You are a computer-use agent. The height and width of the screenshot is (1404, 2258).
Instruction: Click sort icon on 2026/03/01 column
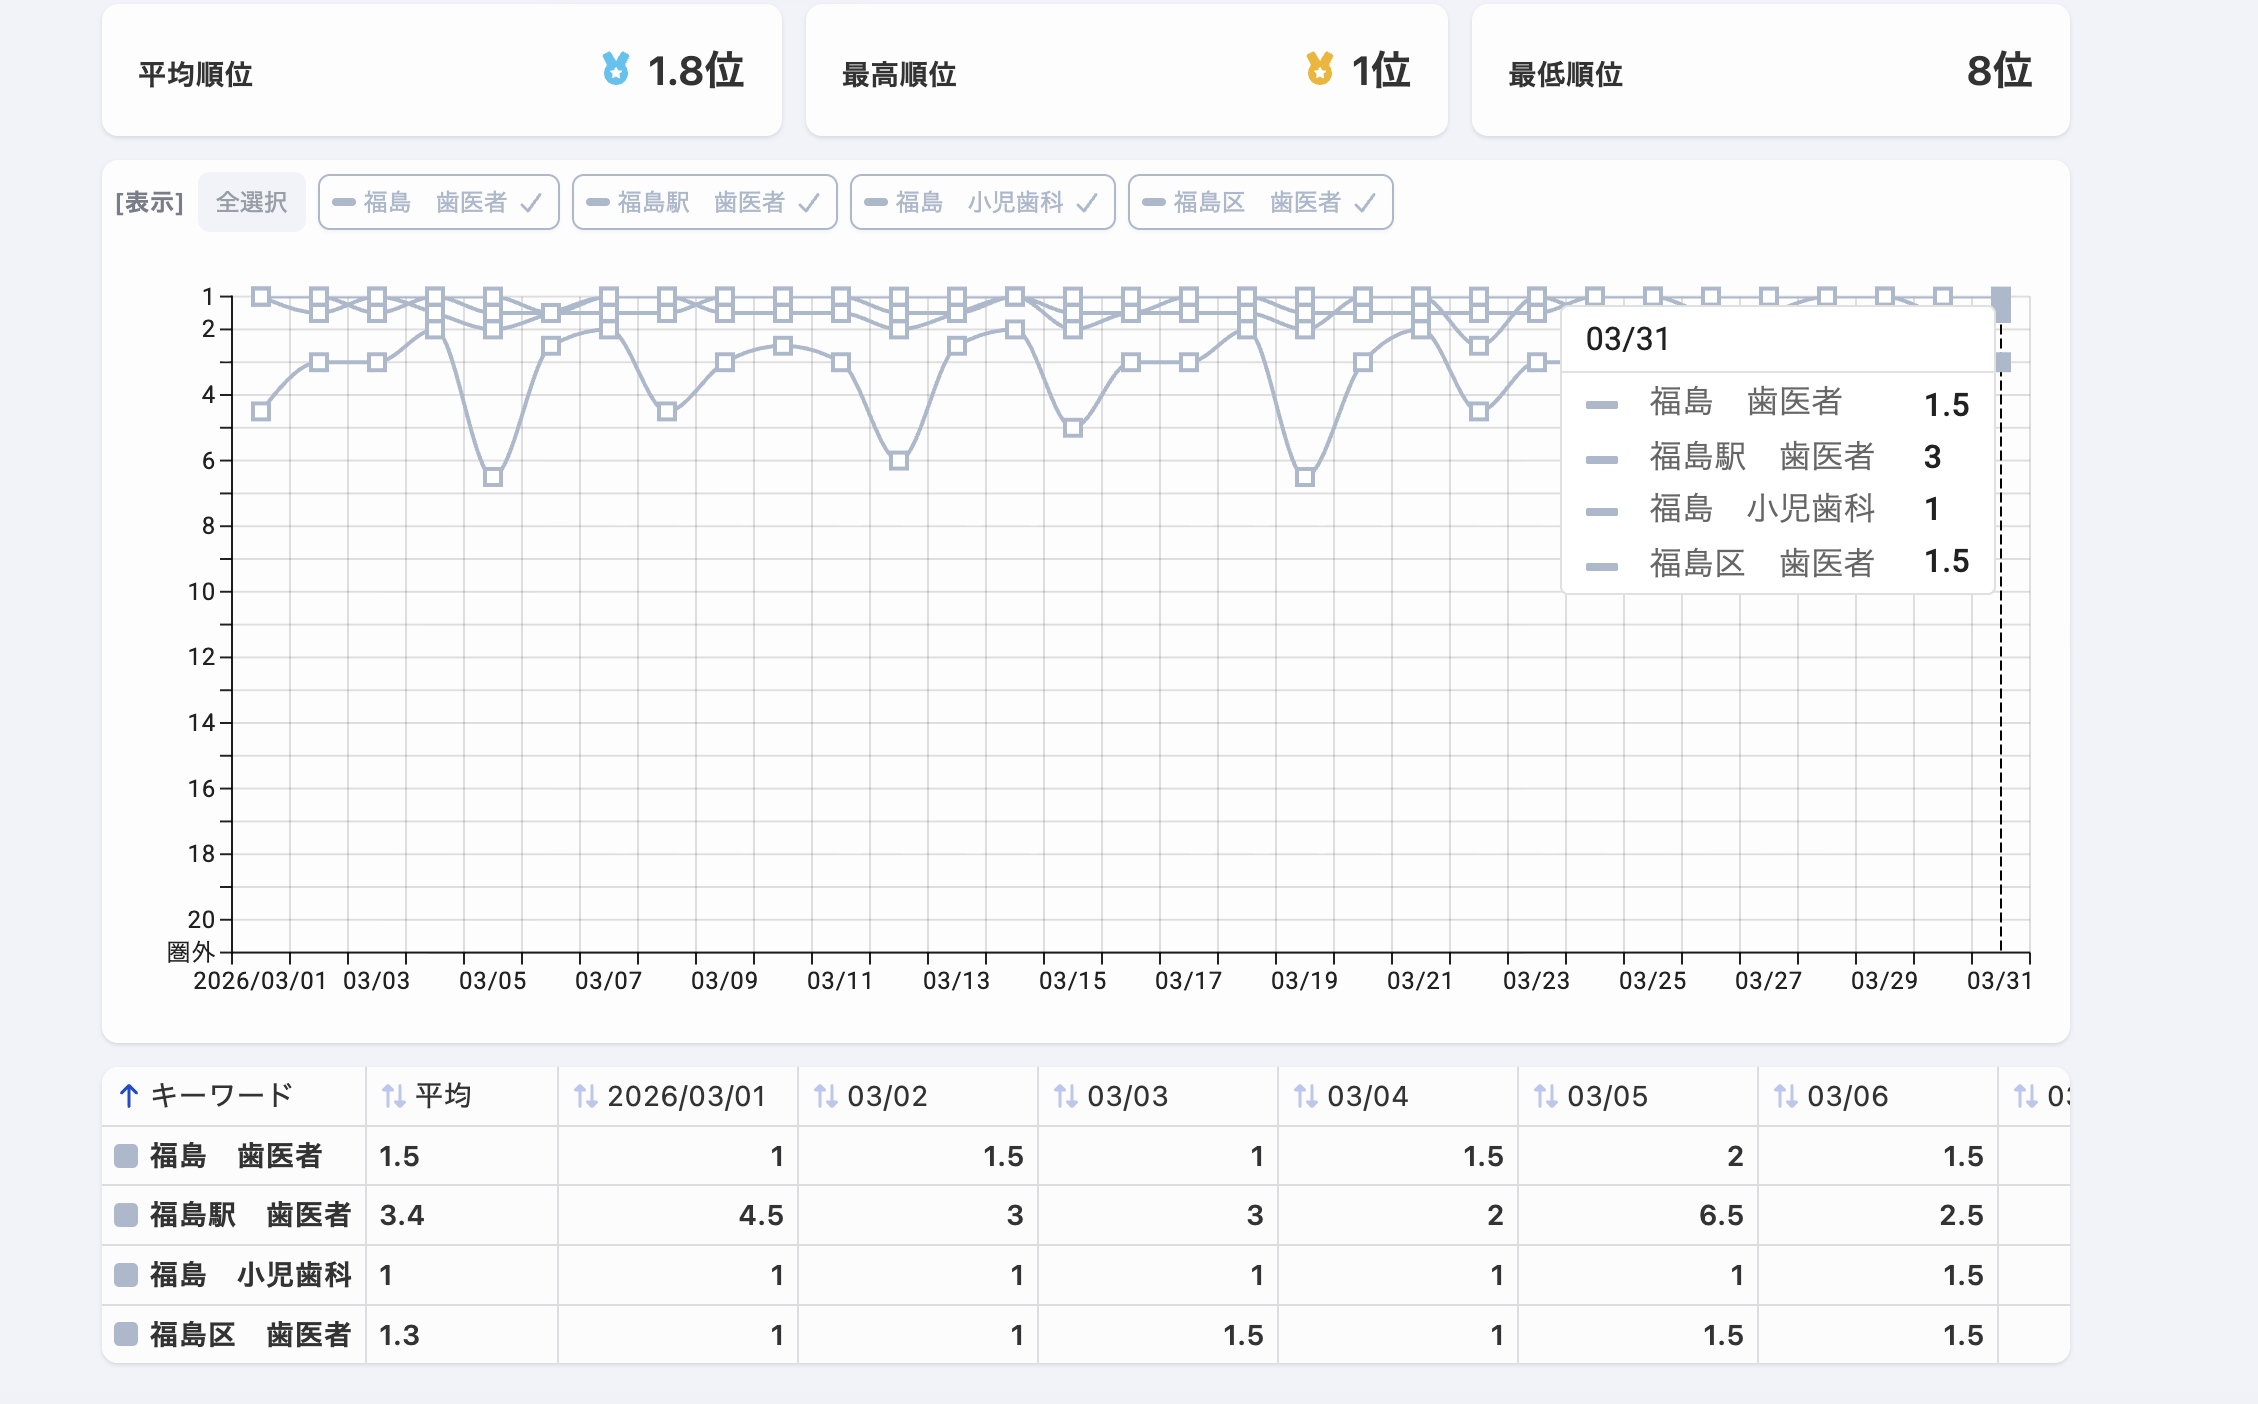click(x=585, y=1097)
